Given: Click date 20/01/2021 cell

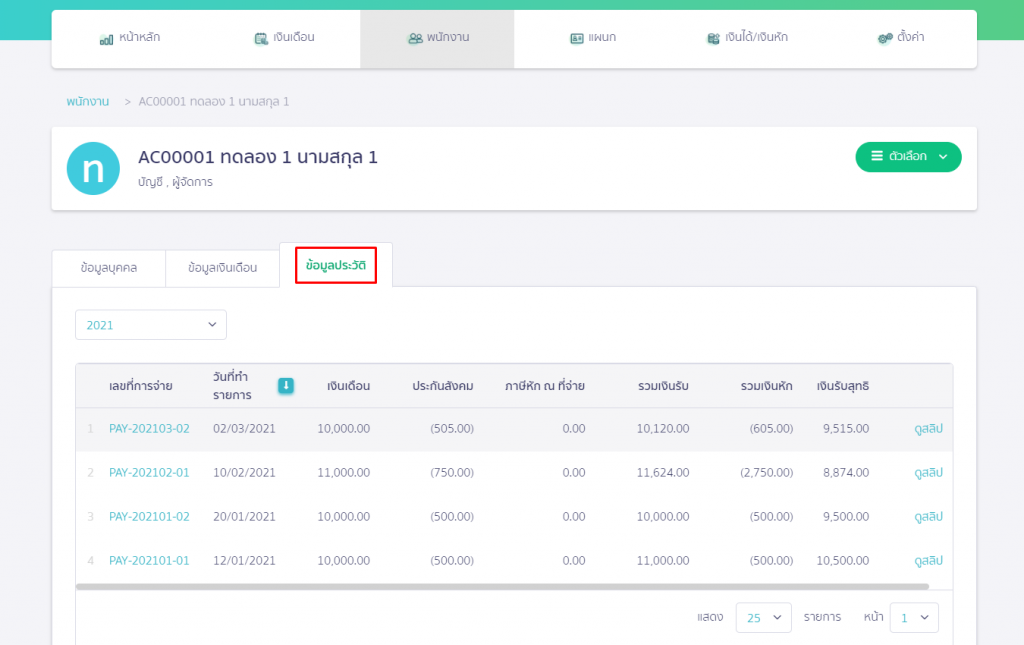Looking at the screenshot, I should click(244, 516).
